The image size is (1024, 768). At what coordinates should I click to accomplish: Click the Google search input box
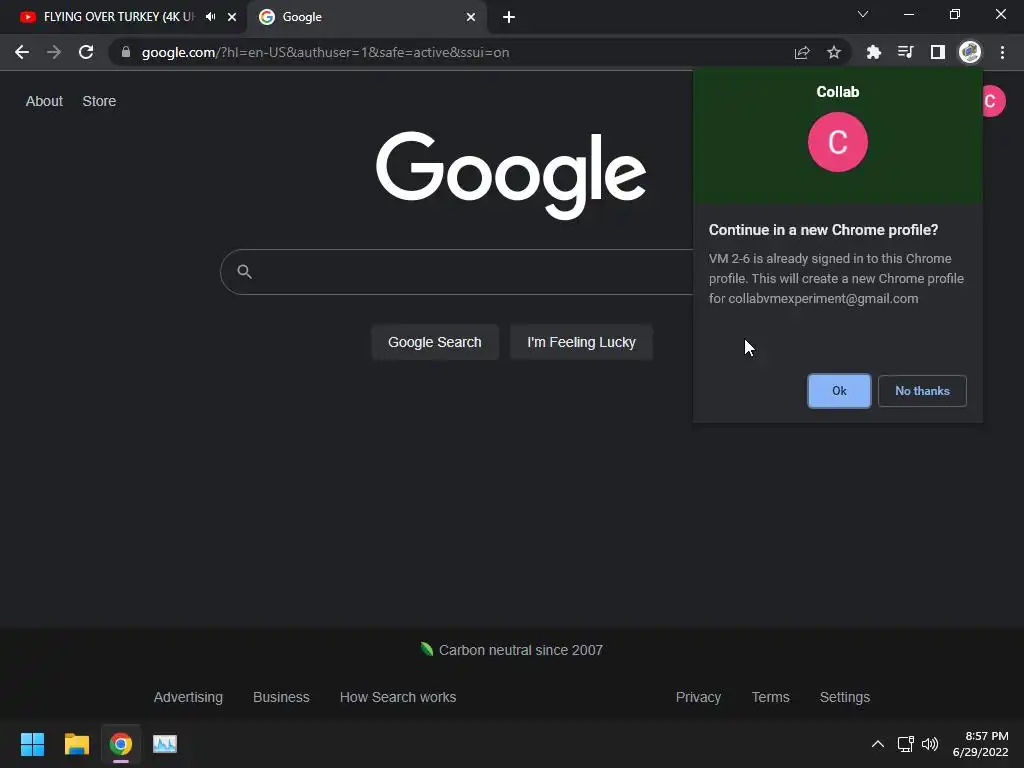(457, 272)
